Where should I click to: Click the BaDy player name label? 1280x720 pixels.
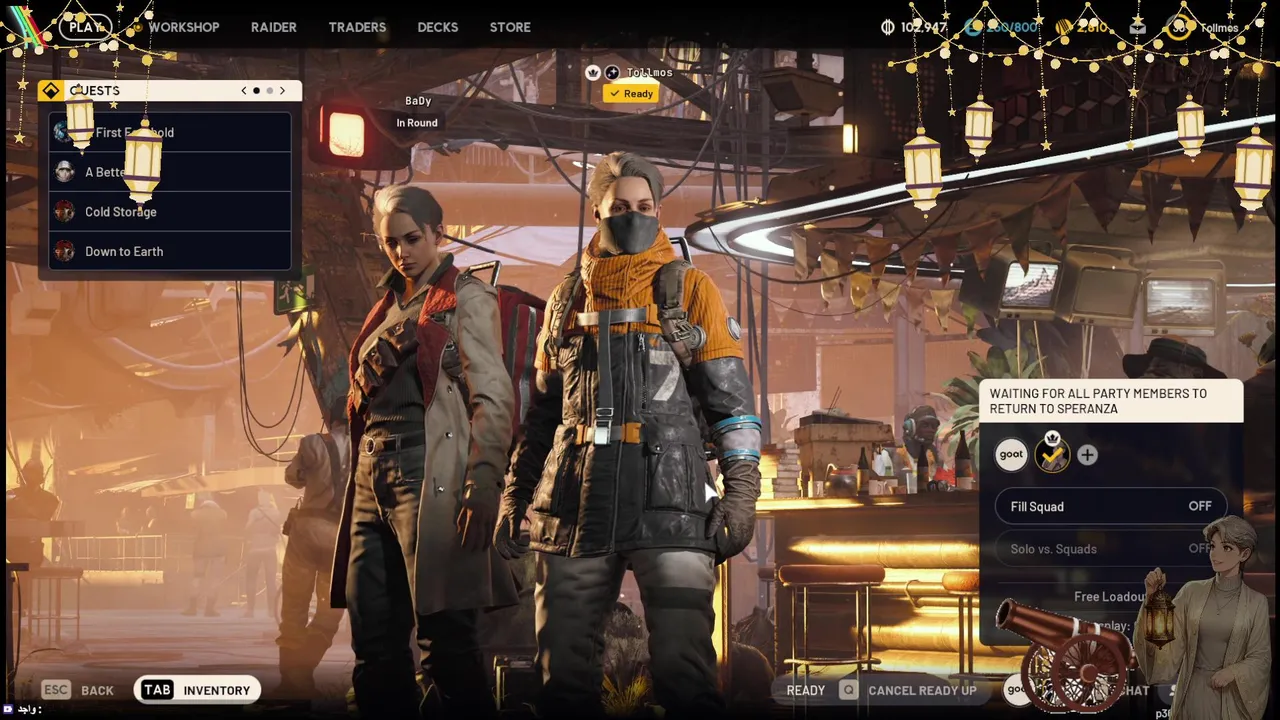[x=418, y=101]
